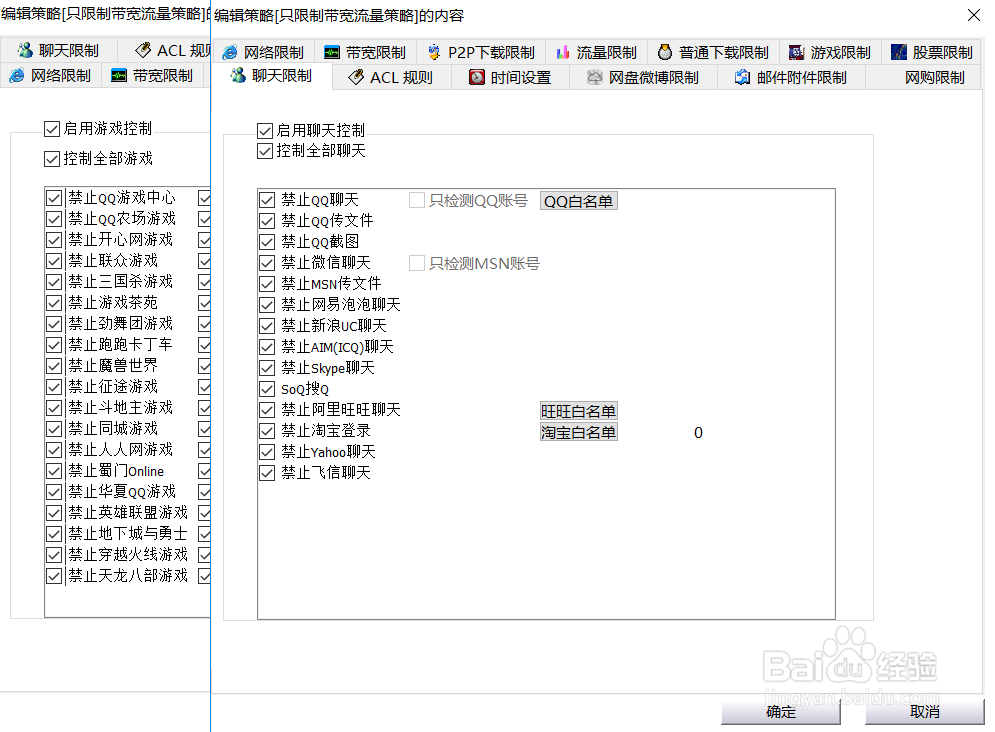Click the 股票限制 tab icon

[899, 52]
